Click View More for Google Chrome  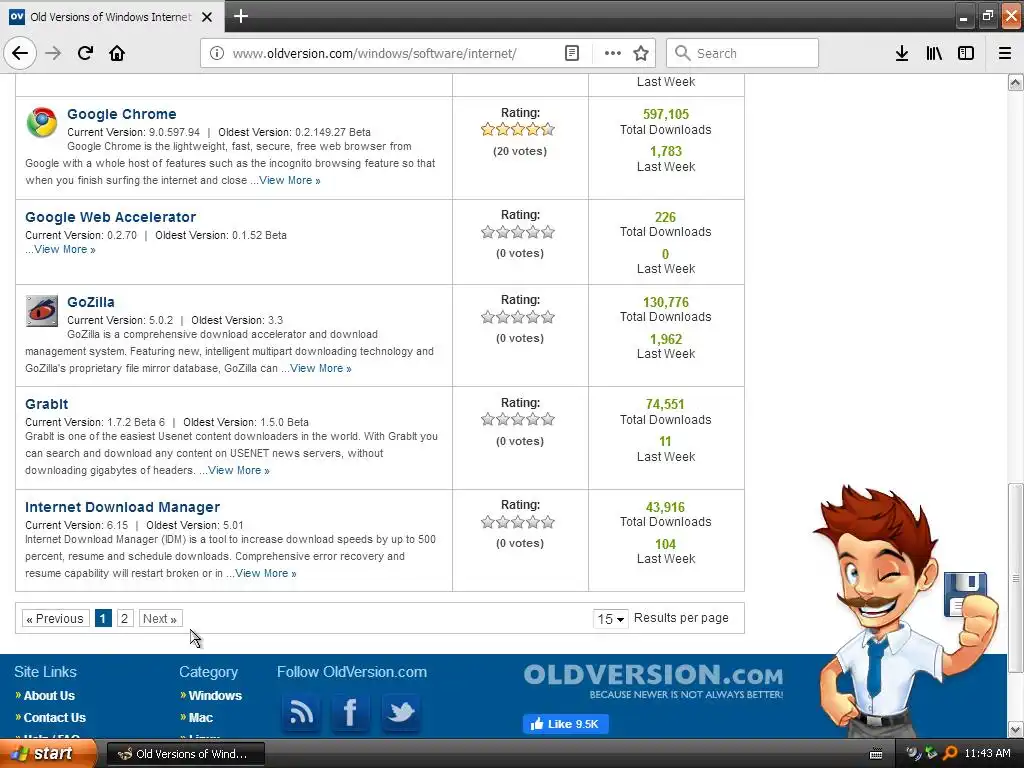pos(290,180)
